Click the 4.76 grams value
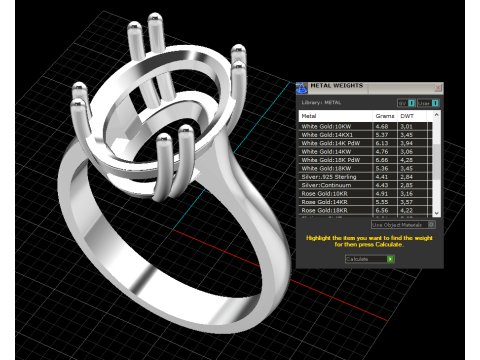 [x=382, y=151]
